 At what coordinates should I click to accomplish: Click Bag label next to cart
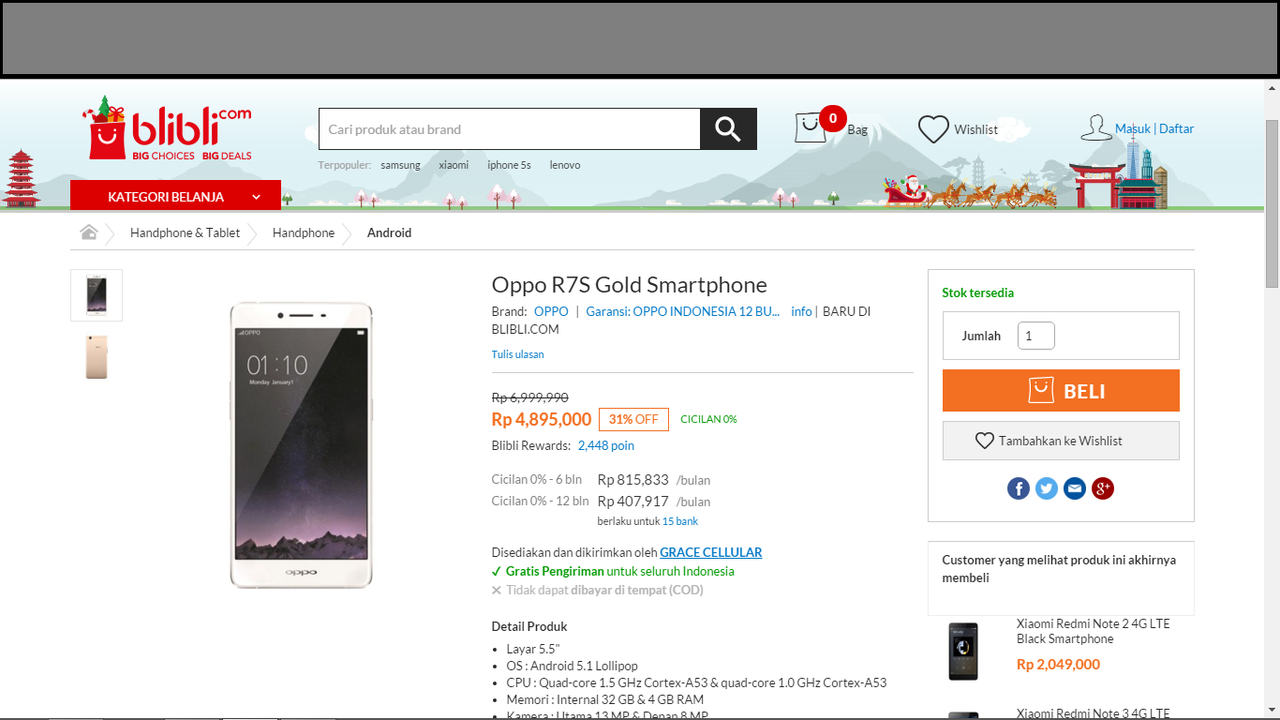tap(858, 130)
